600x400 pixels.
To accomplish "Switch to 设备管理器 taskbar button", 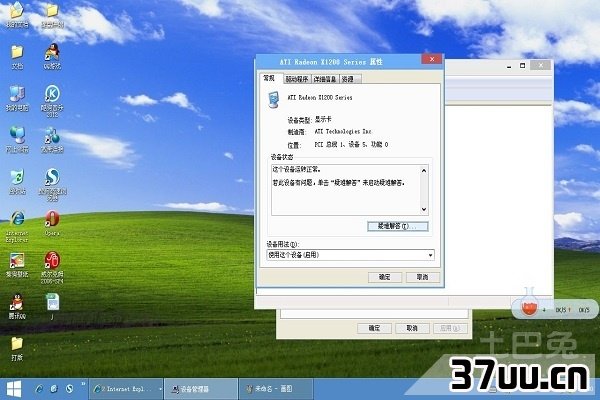I will point(201,389).
